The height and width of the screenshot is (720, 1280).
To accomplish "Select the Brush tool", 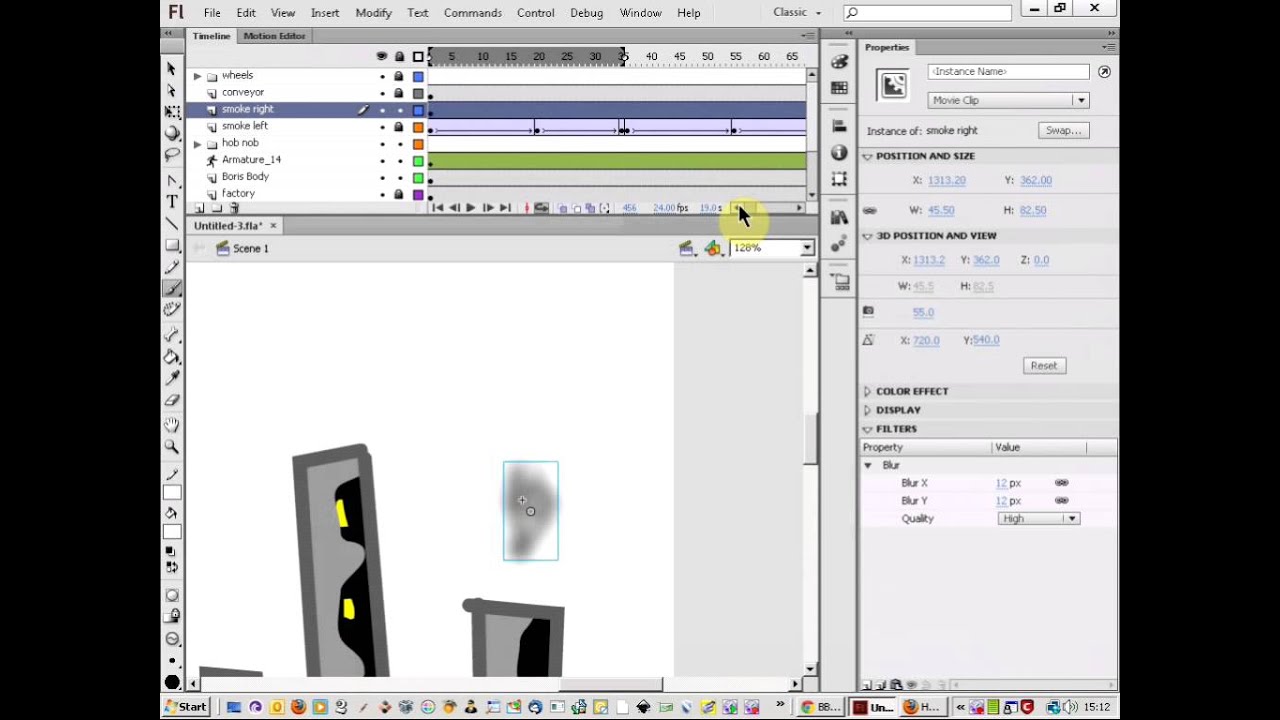I will 172,288.
